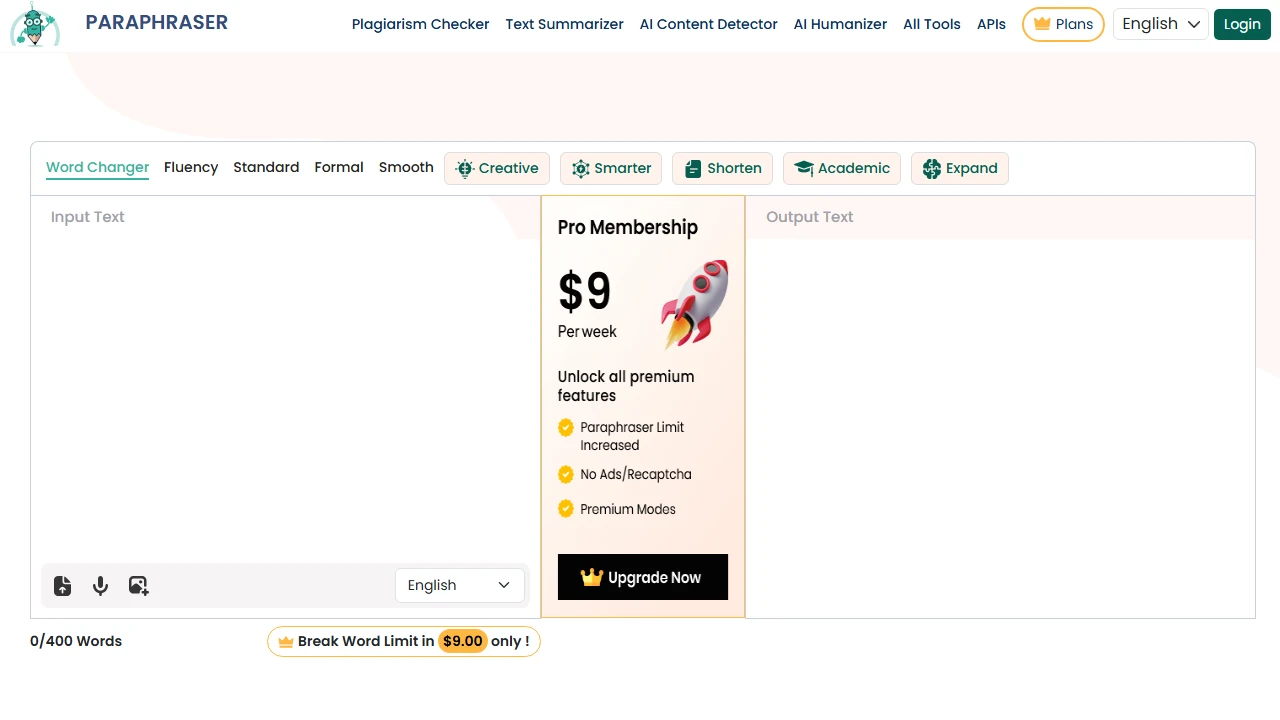Click Break Word Limit offer link
The height and width of the screenshot is (720, 1280).
[x=403, y=641]
